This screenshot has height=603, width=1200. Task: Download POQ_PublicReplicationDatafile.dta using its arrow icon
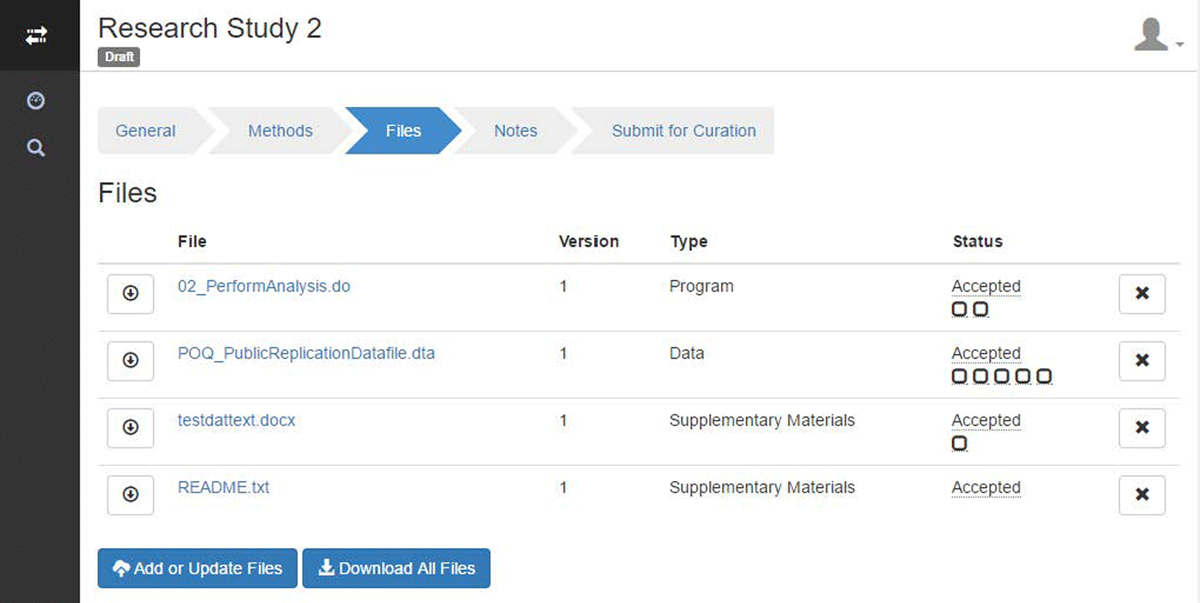pyautogui.click(x=130, y=360)
